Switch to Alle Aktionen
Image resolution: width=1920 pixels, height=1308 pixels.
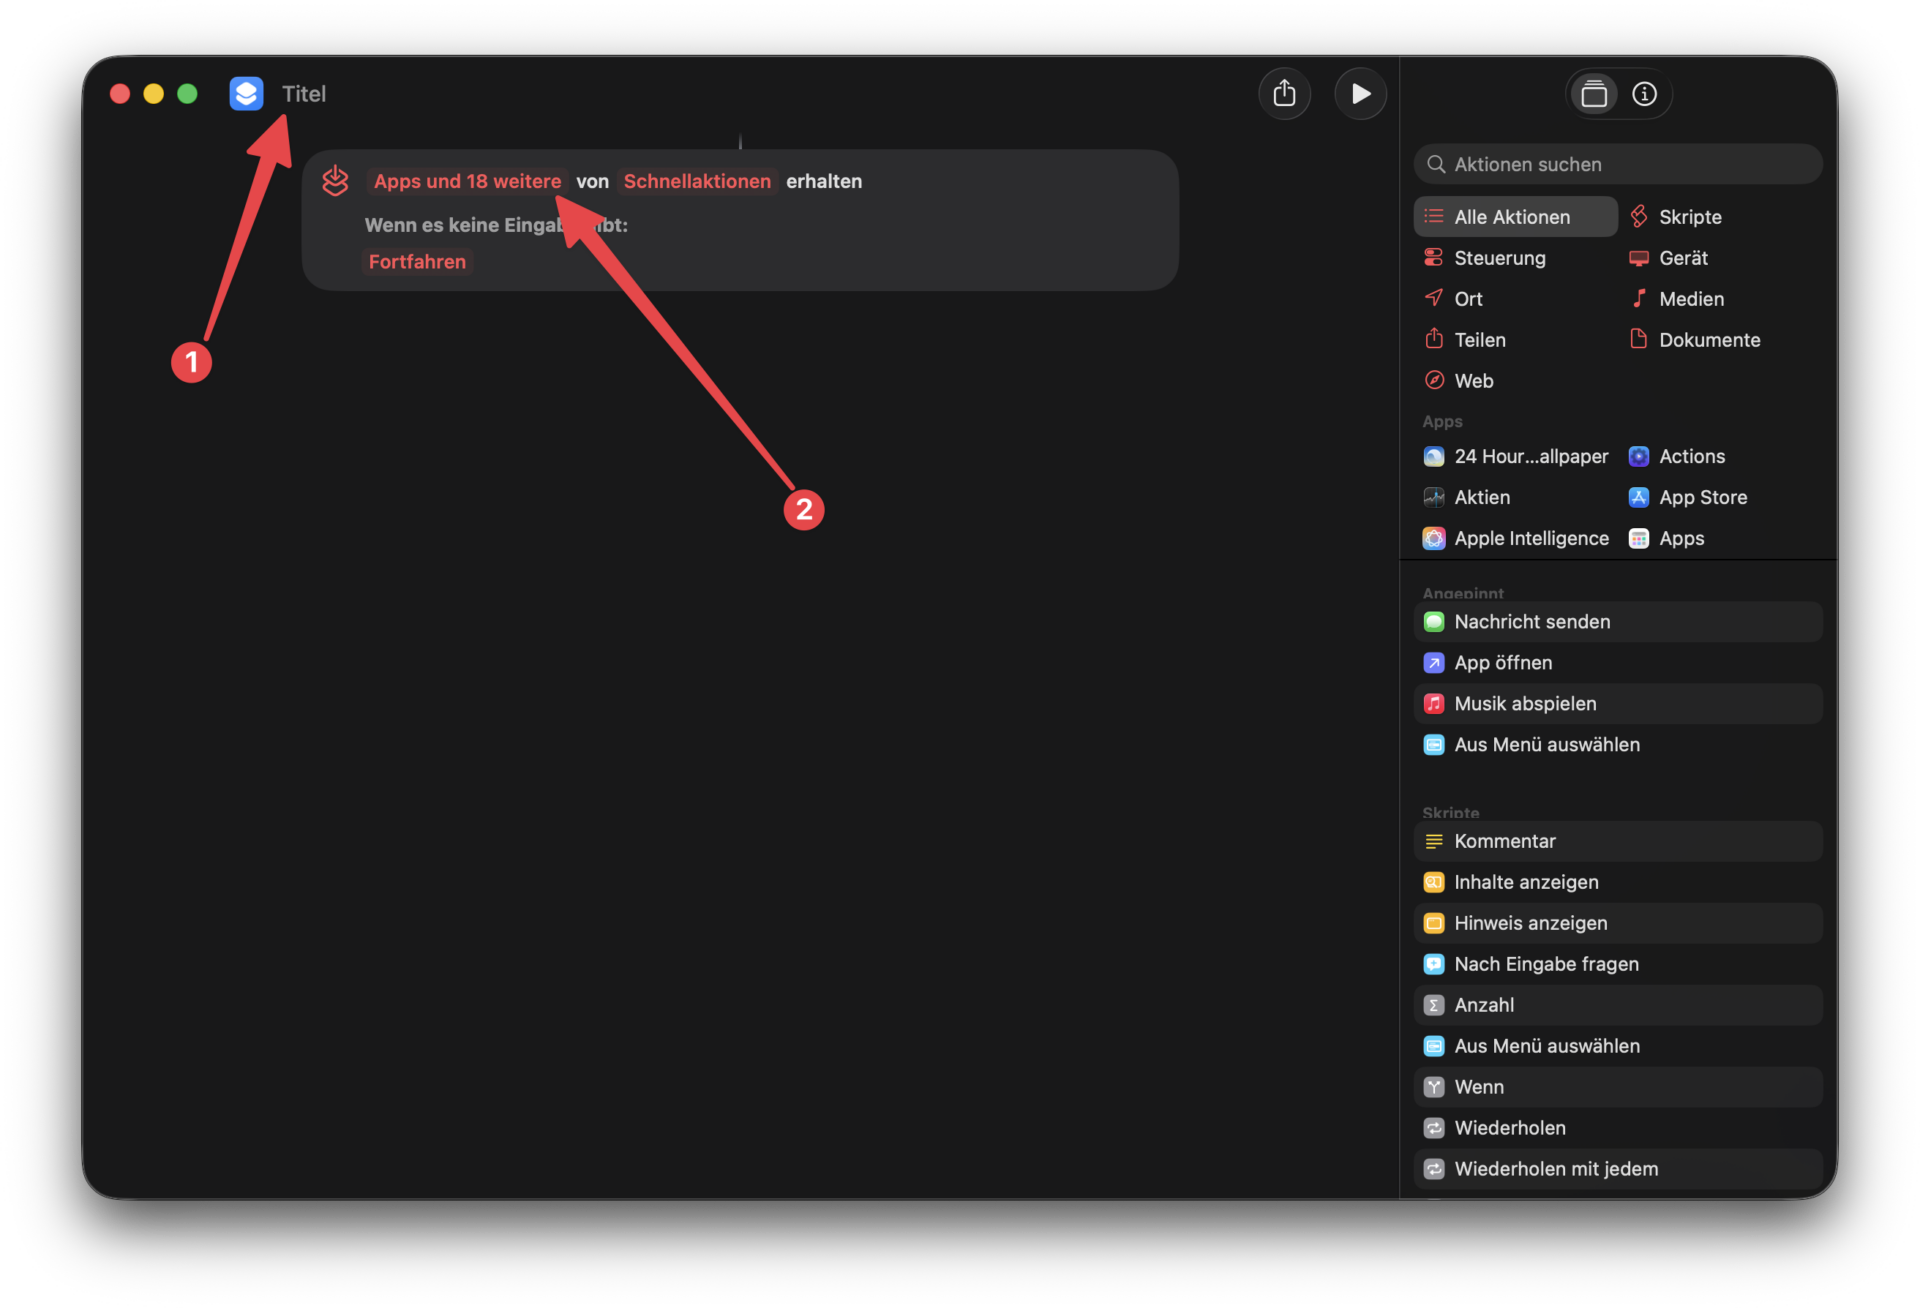point(1512,216)
